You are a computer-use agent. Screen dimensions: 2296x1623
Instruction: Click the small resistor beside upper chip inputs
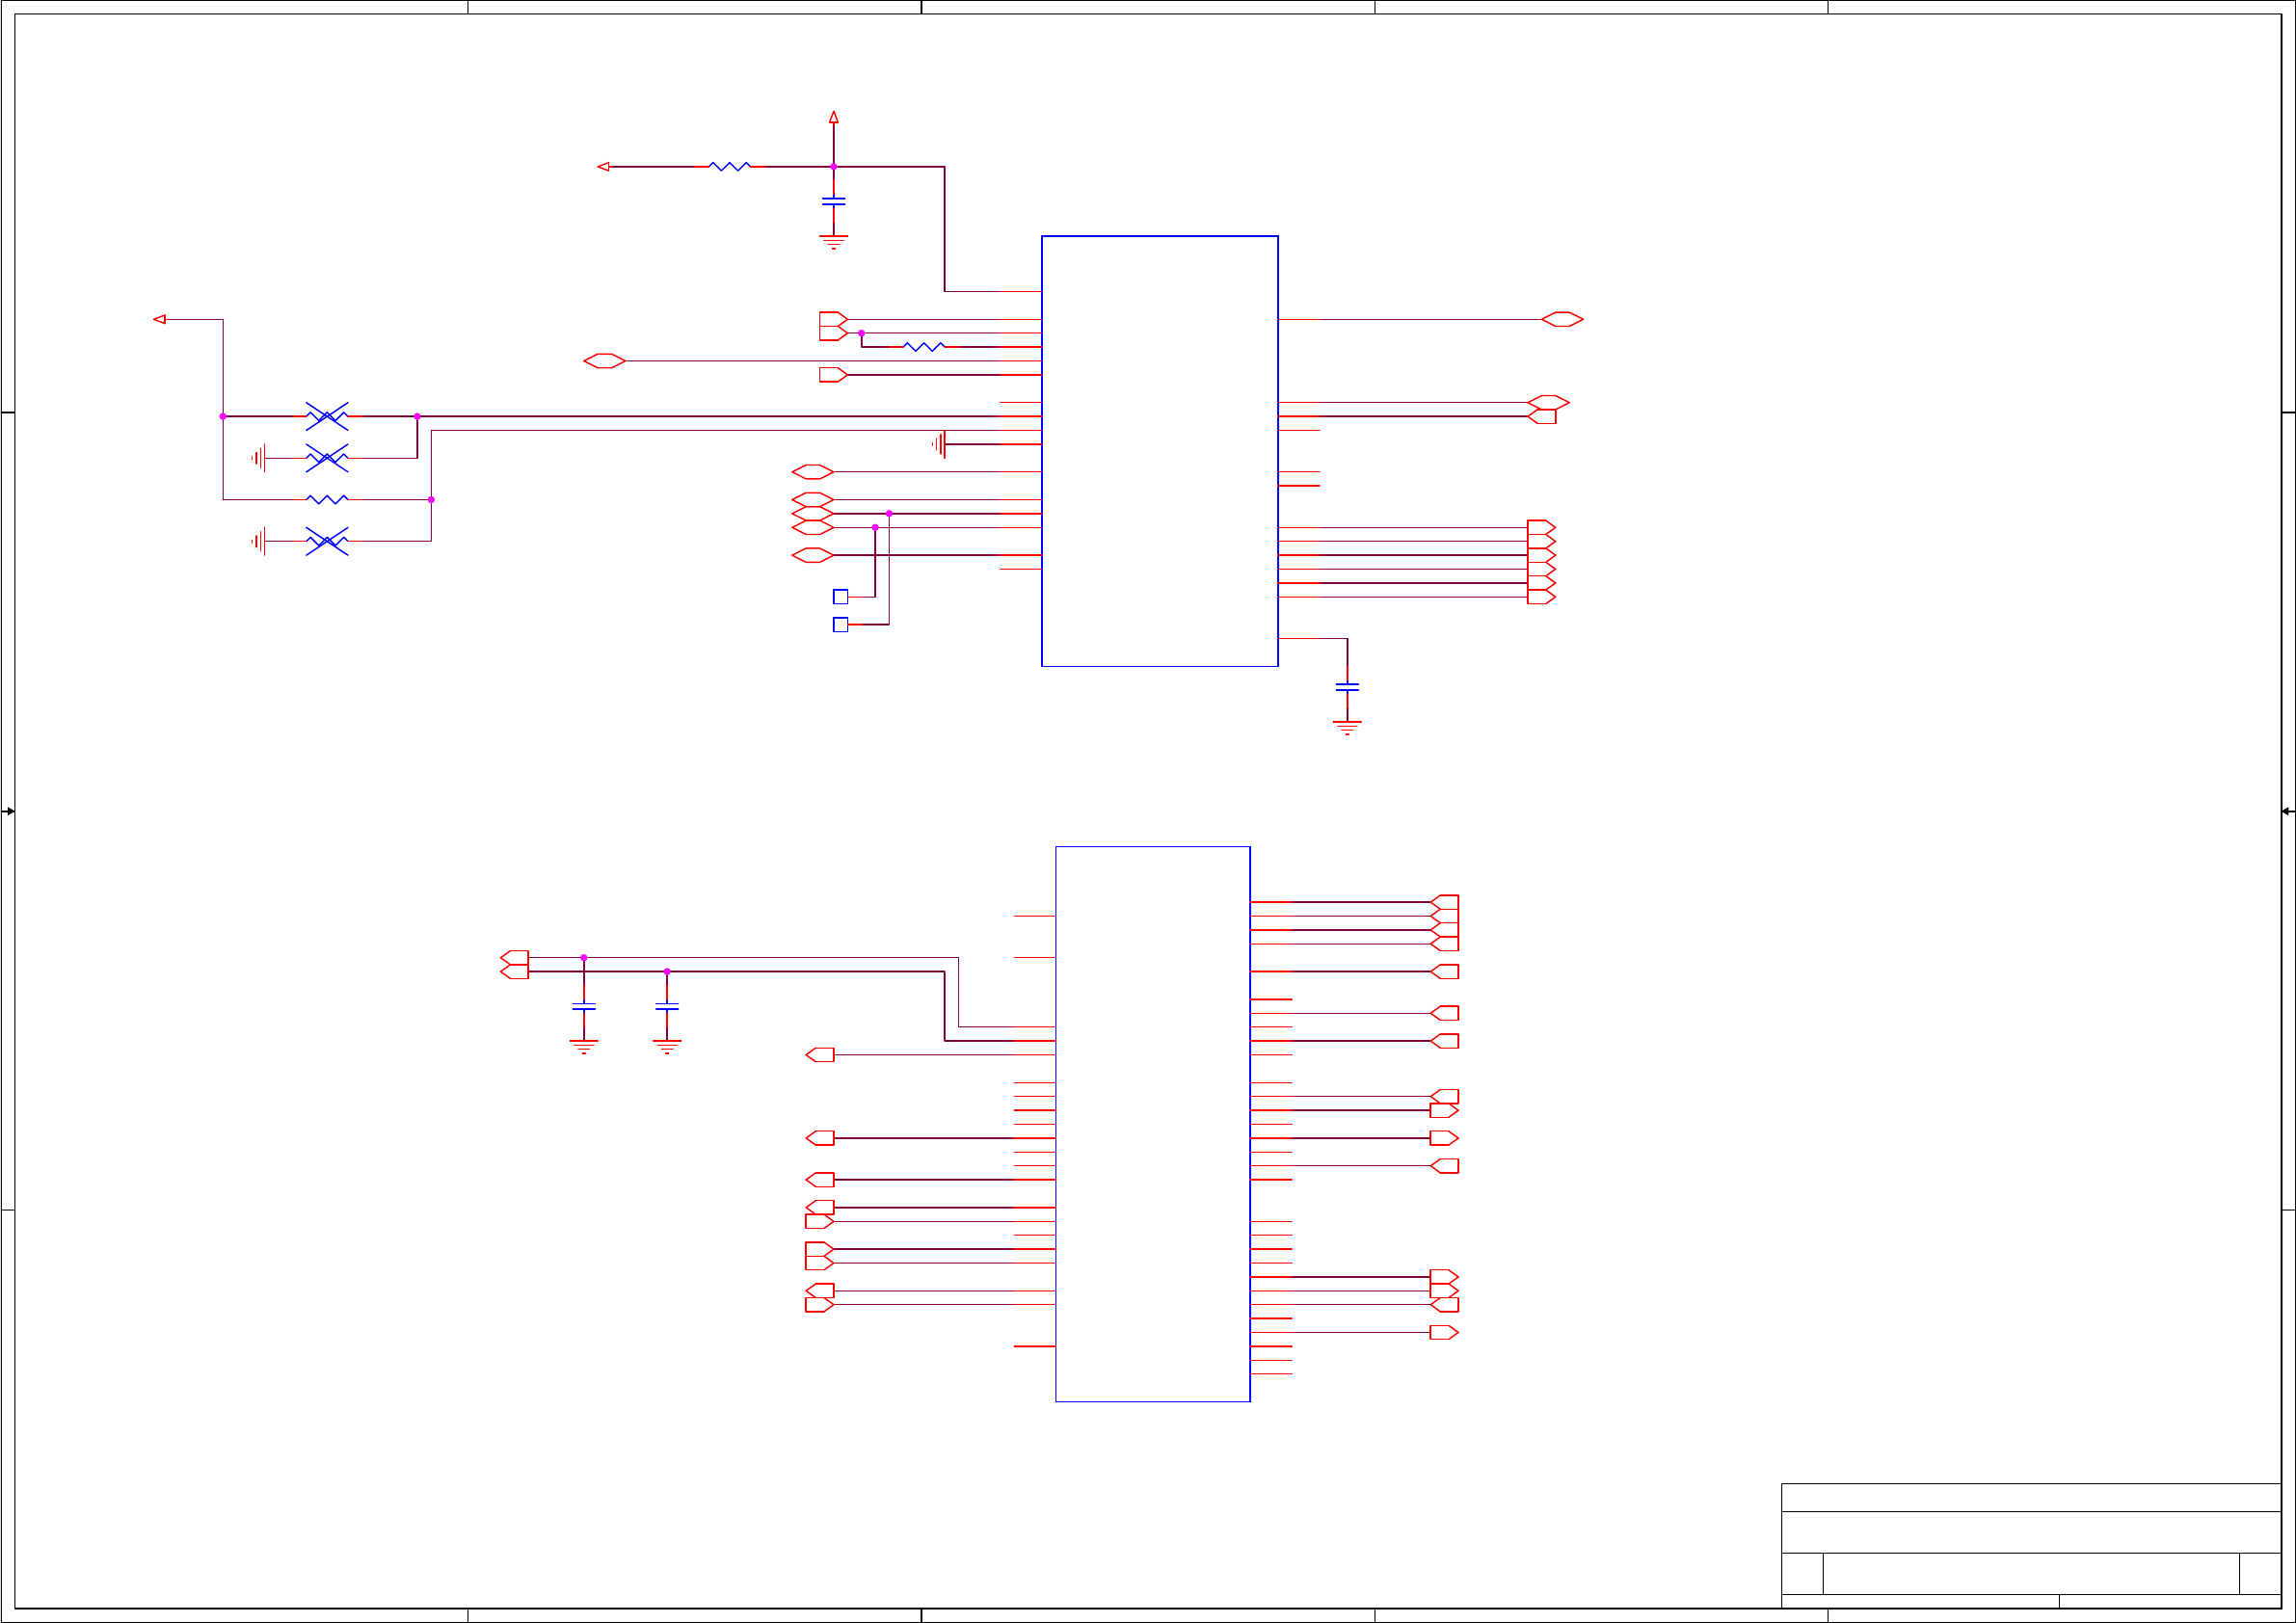point(923,347)
